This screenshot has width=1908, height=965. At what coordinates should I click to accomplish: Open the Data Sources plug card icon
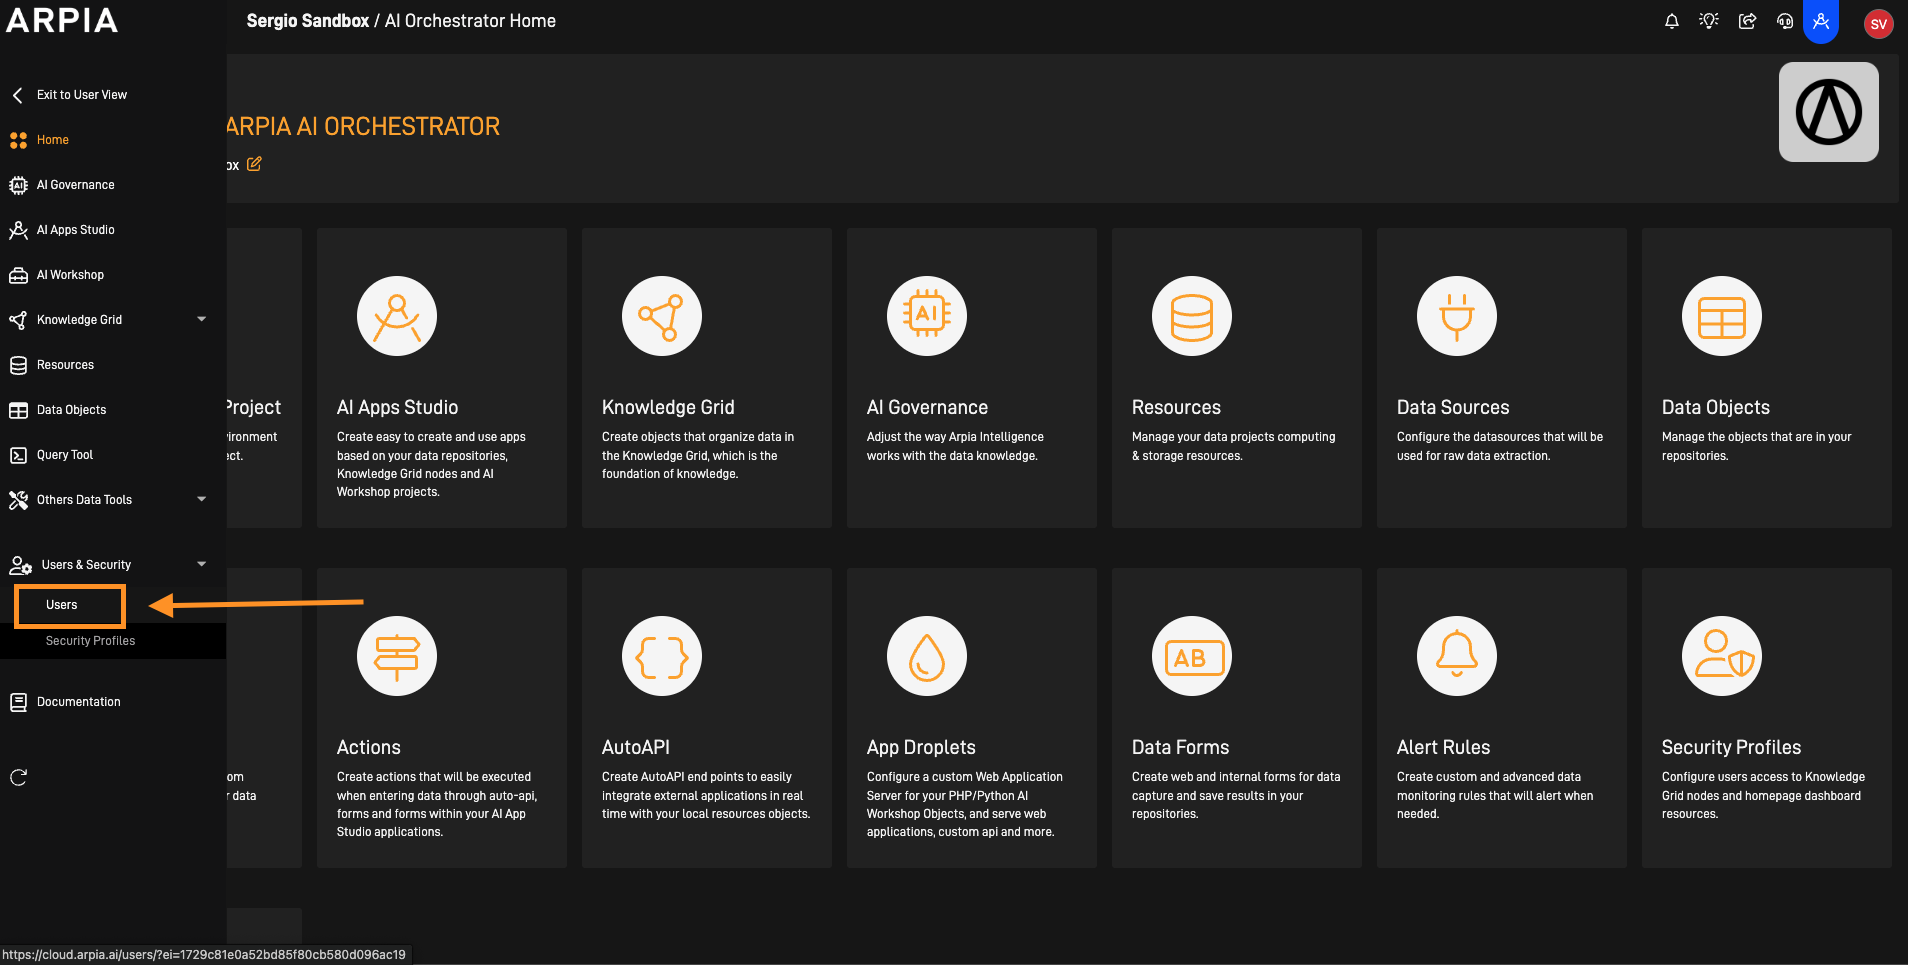click(1457, 316)
